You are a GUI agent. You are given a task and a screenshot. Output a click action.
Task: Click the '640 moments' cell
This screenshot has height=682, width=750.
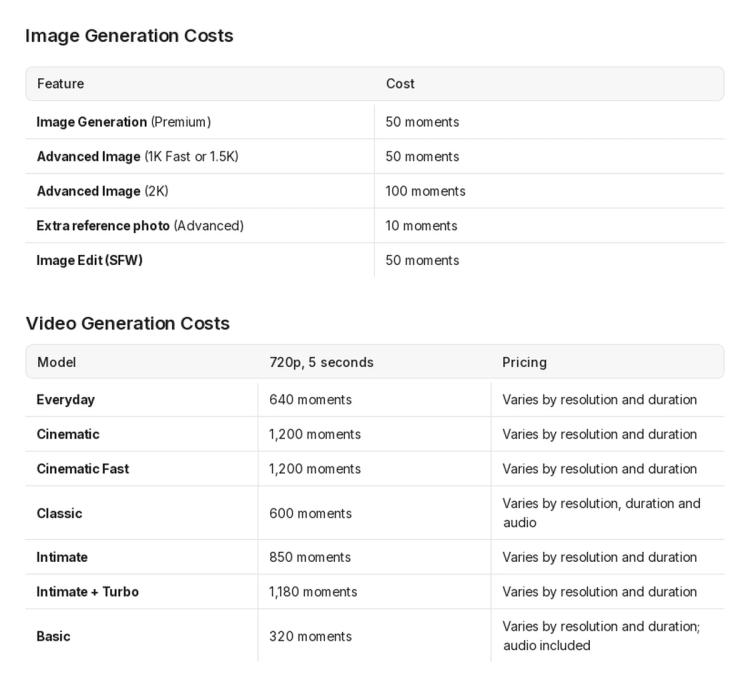(310, 400)
